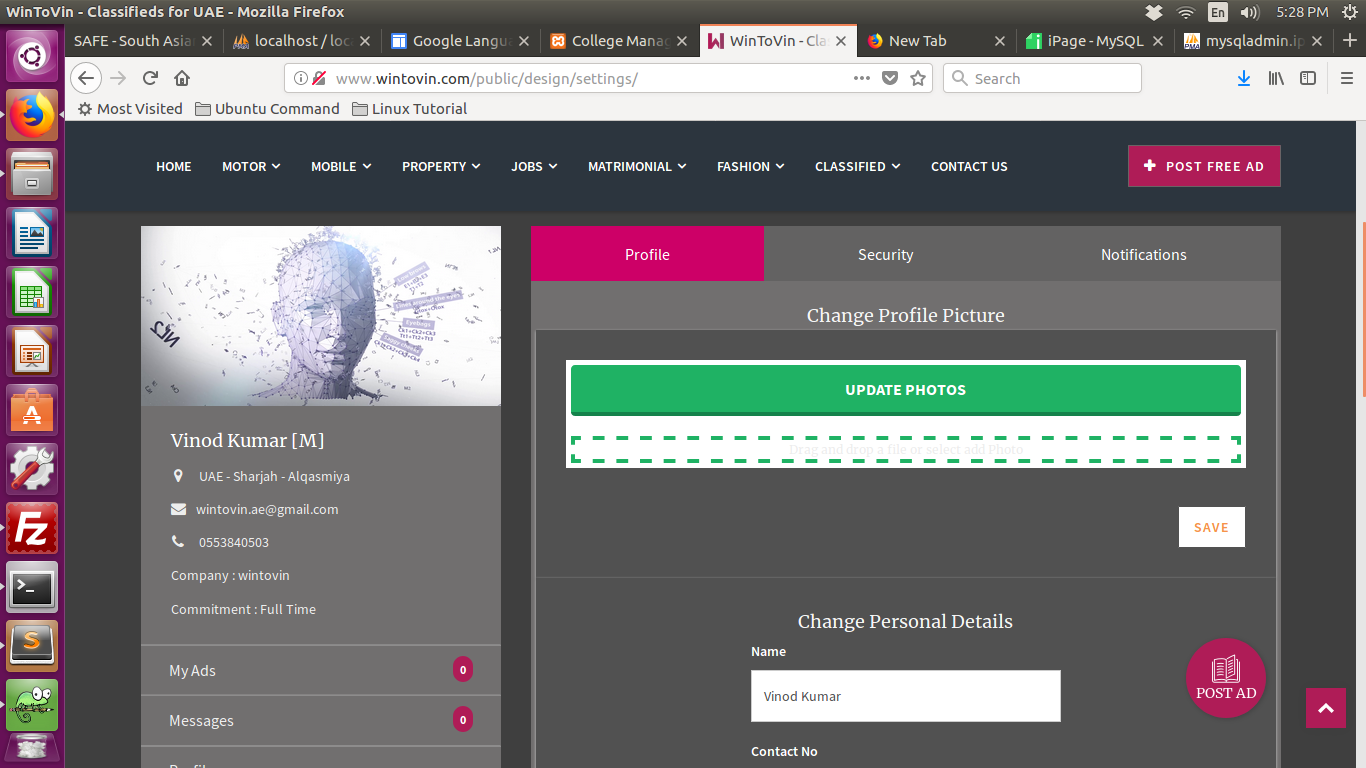
Task: Open Firefox from the Ubuntu dock
Action: pyautogui.click(x=32, y=116)
